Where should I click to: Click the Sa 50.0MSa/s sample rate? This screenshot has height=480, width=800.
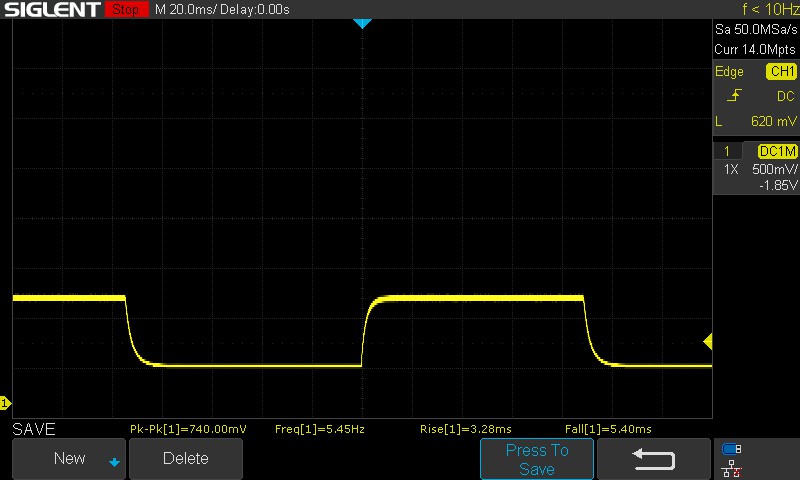[x=756, y=30]
